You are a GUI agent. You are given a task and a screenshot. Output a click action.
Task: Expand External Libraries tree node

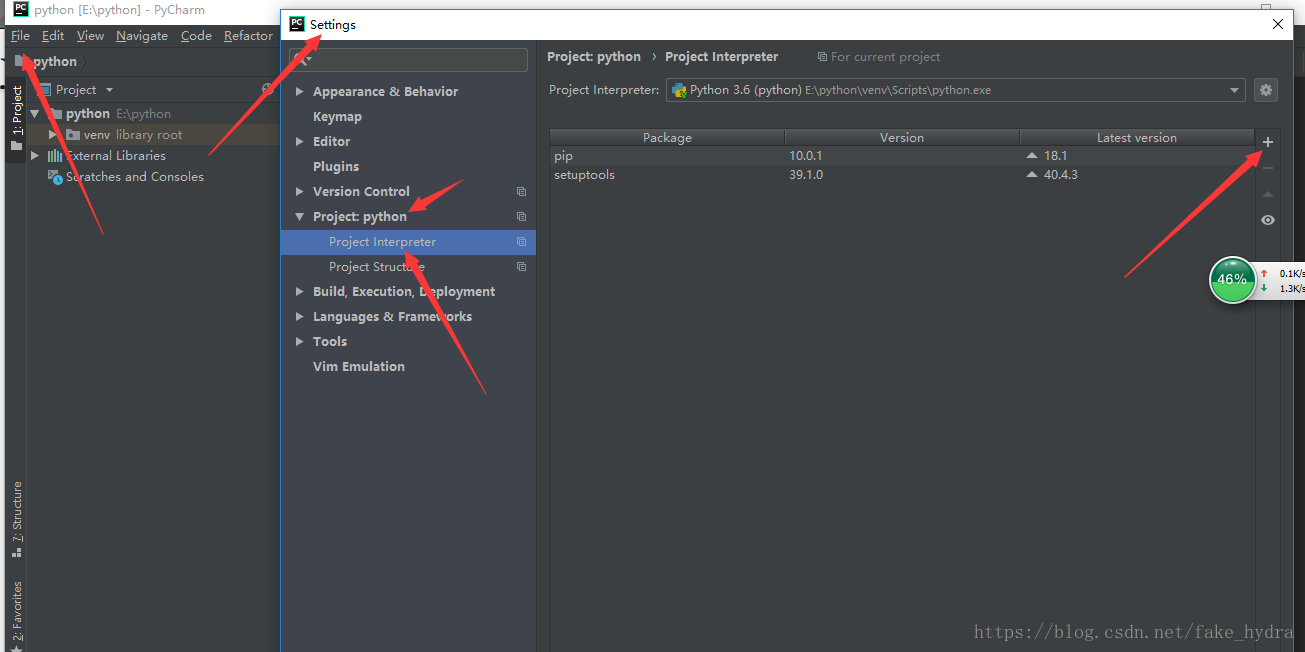(35, 155)
